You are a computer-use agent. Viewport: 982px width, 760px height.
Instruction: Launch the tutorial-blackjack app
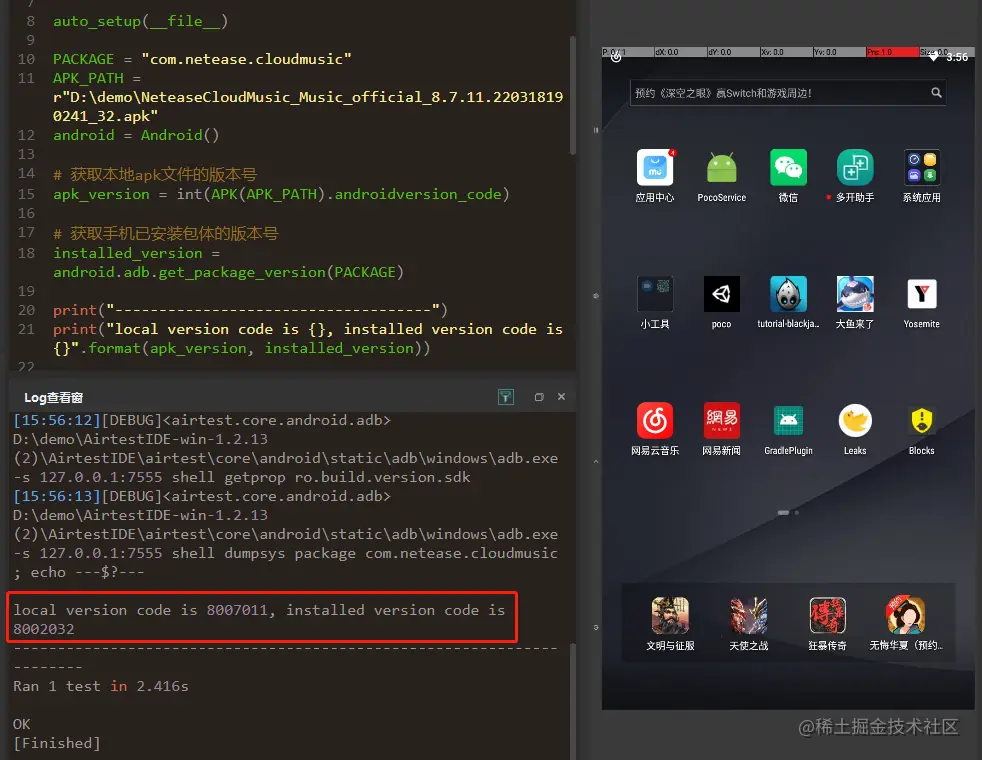pos(788,294)
